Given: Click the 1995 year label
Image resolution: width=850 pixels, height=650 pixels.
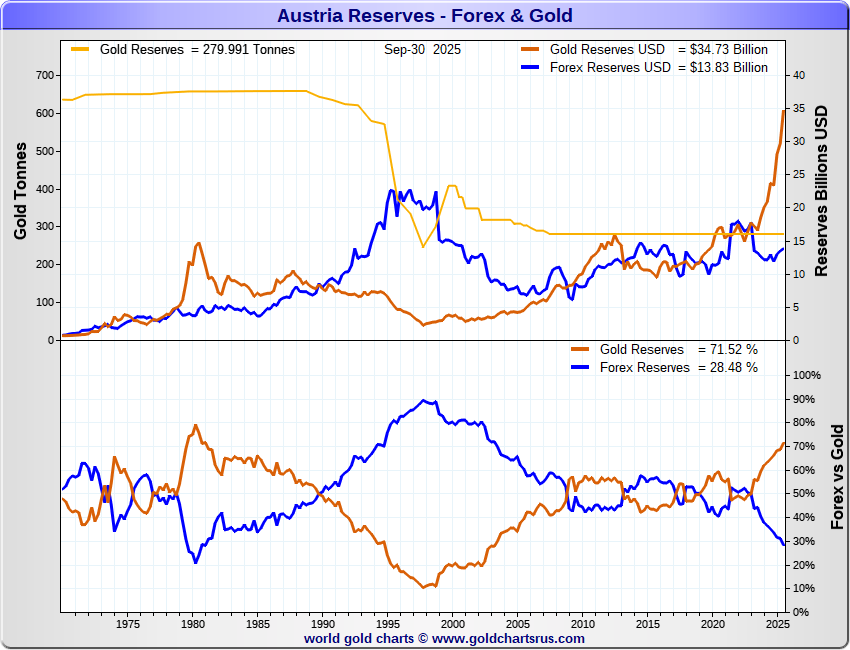Looking at the screenshot, I should 388,624.
